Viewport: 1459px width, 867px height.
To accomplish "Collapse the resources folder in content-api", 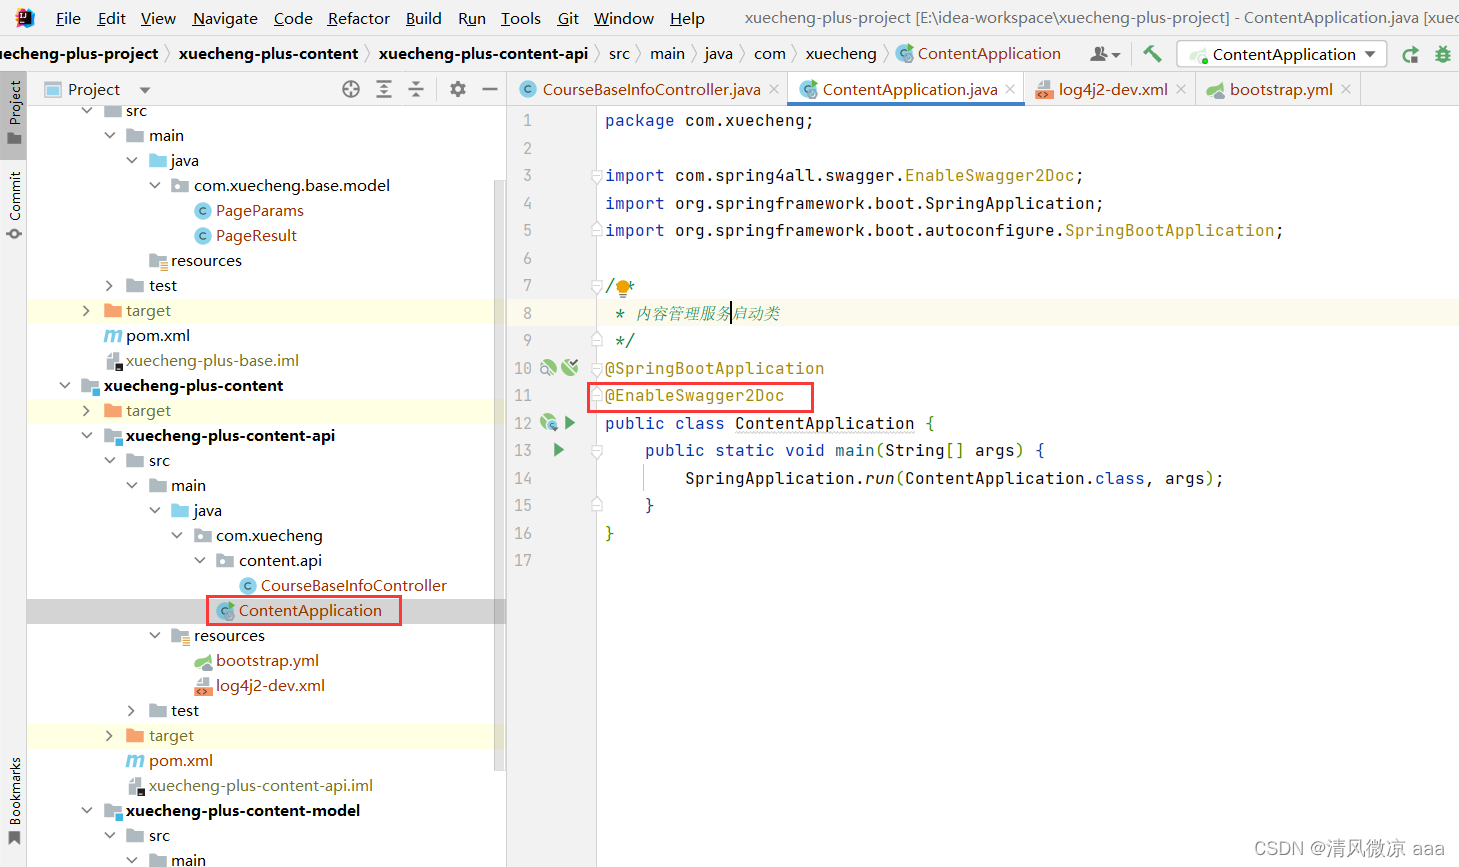I will coord(155,635).
